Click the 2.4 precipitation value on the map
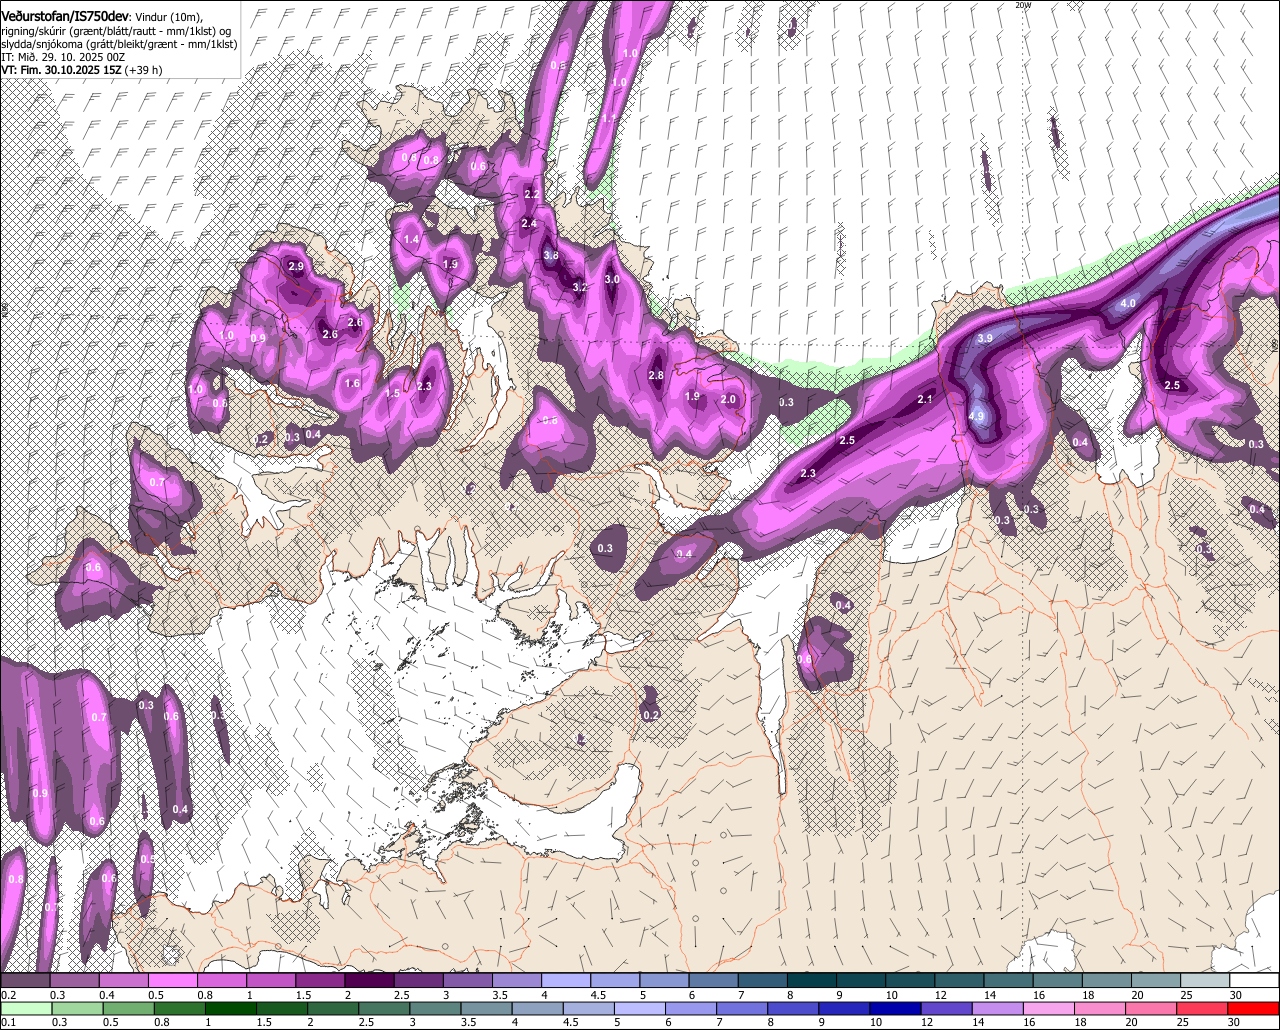The width and height of the screenshot is (1280, 1030). click(x=529, y=224)
